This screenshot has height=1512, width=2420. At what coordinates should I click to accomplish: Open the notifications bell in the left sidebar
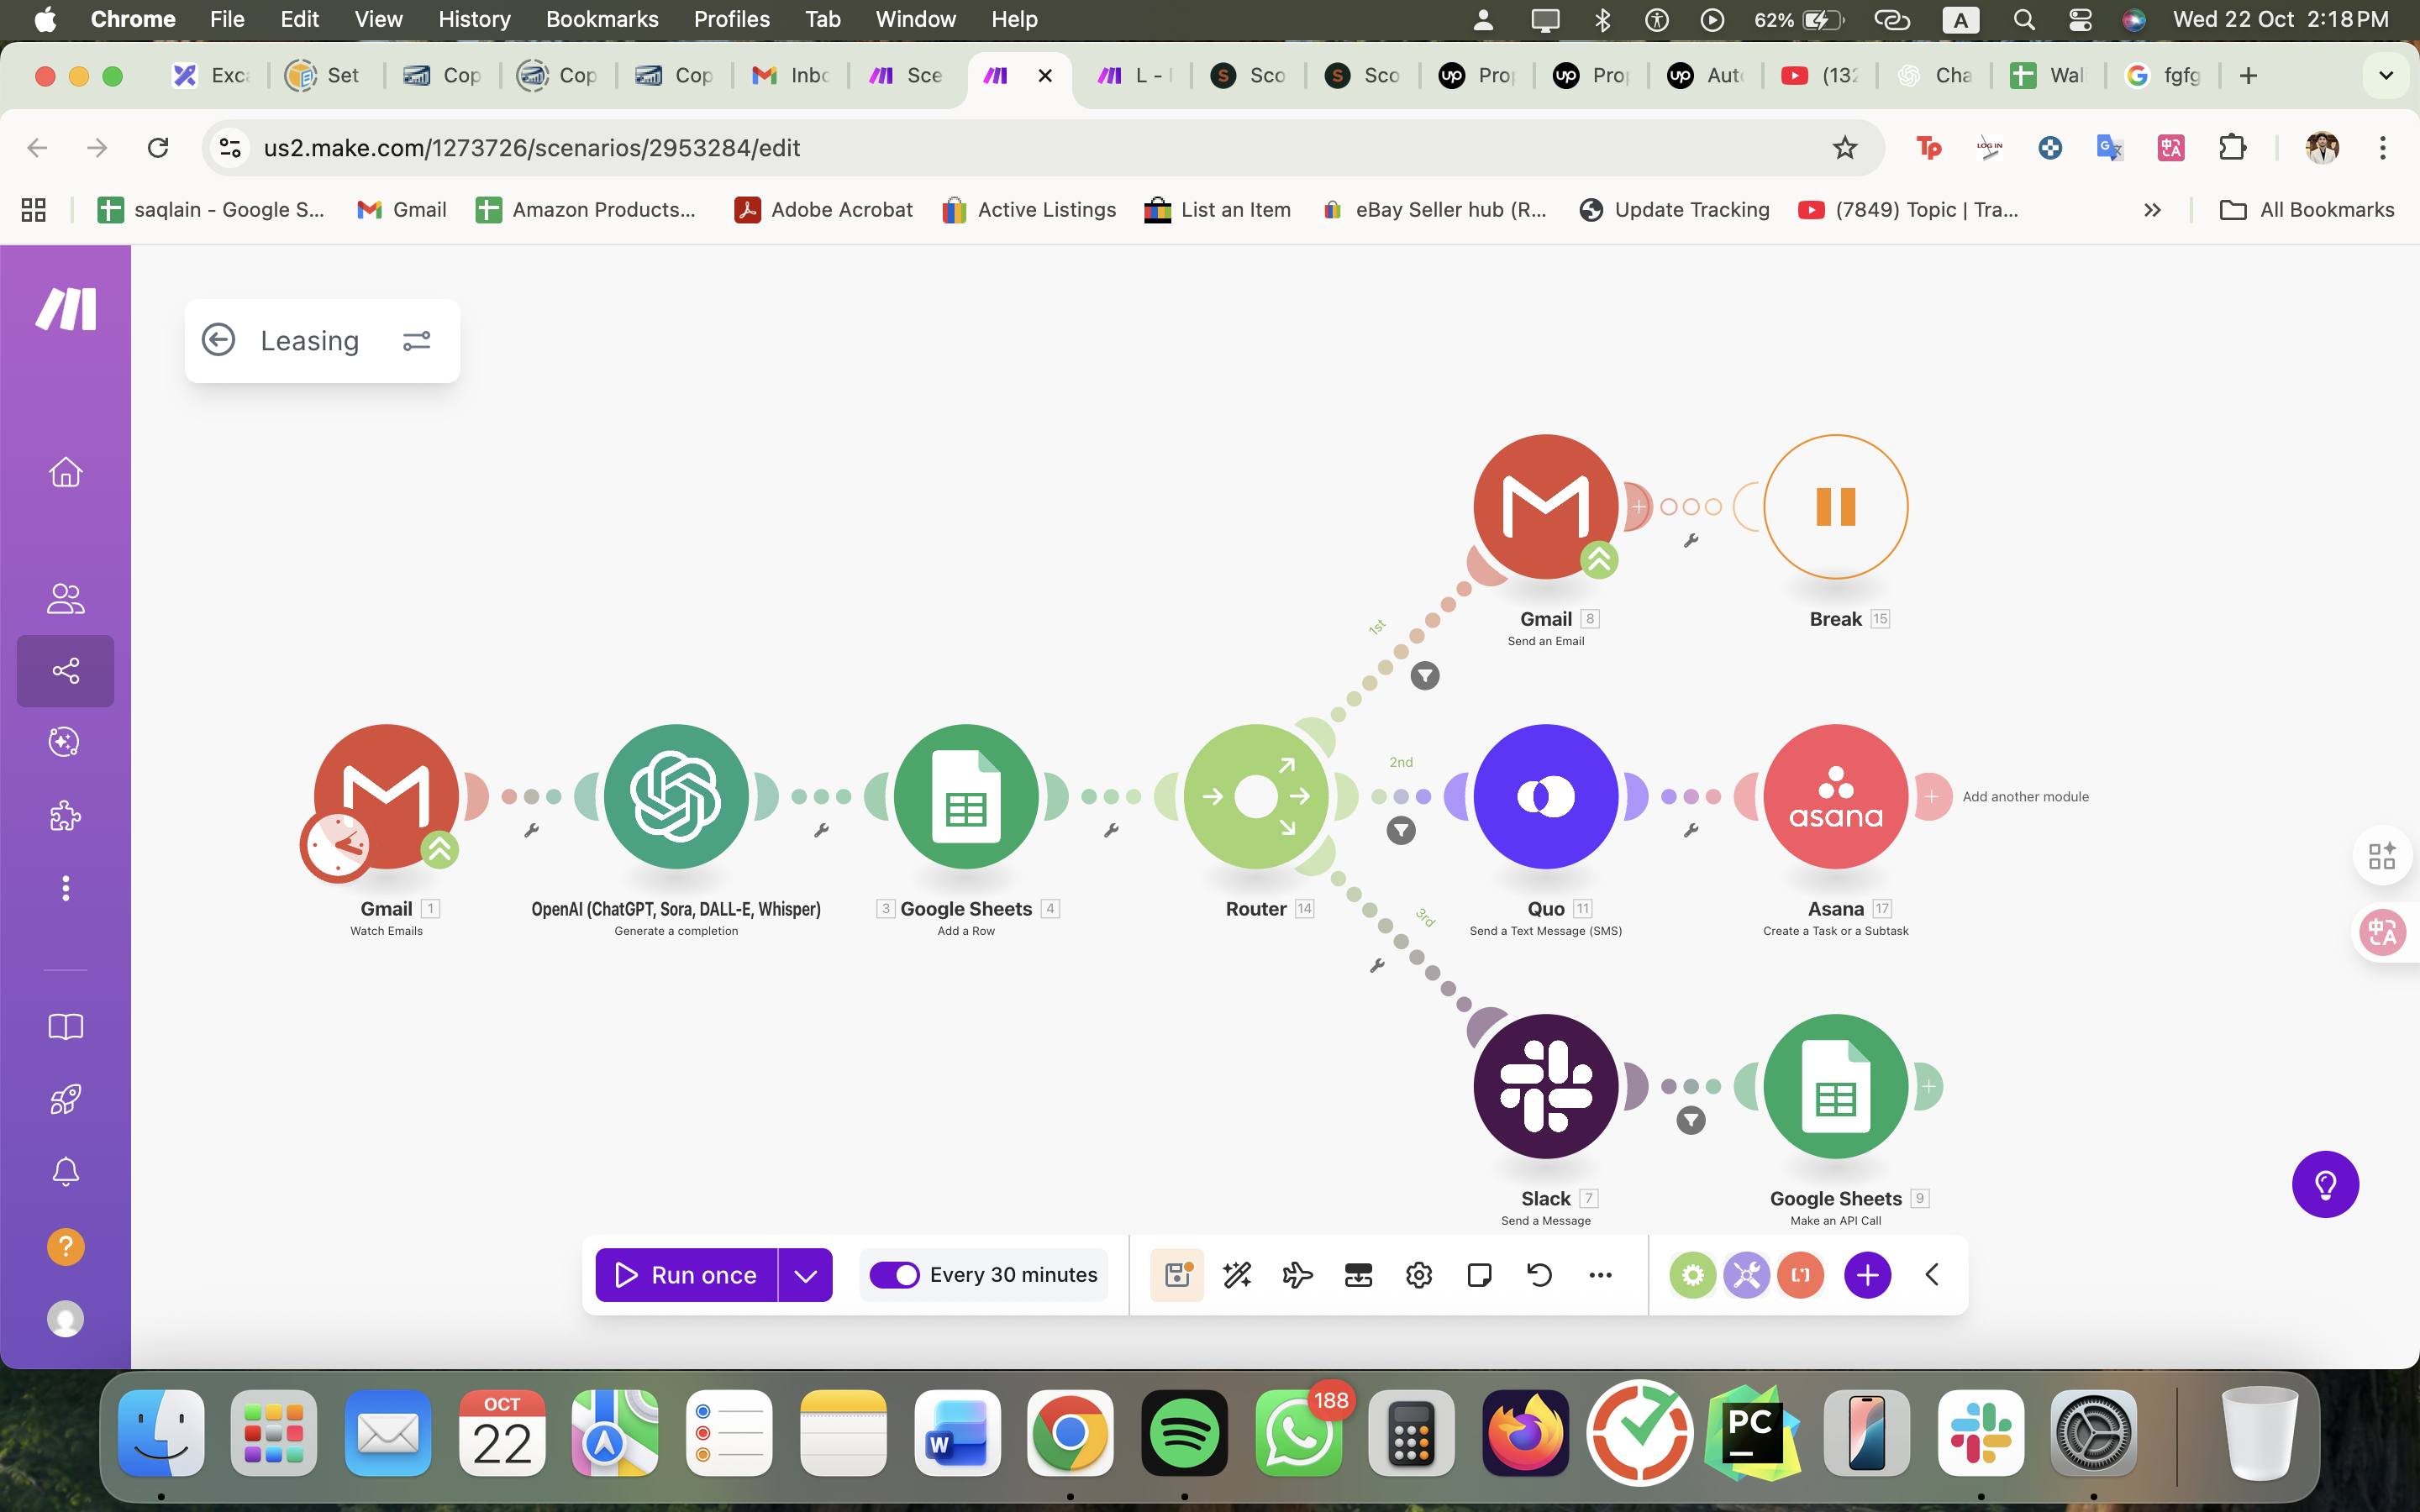coord(65,1171)
